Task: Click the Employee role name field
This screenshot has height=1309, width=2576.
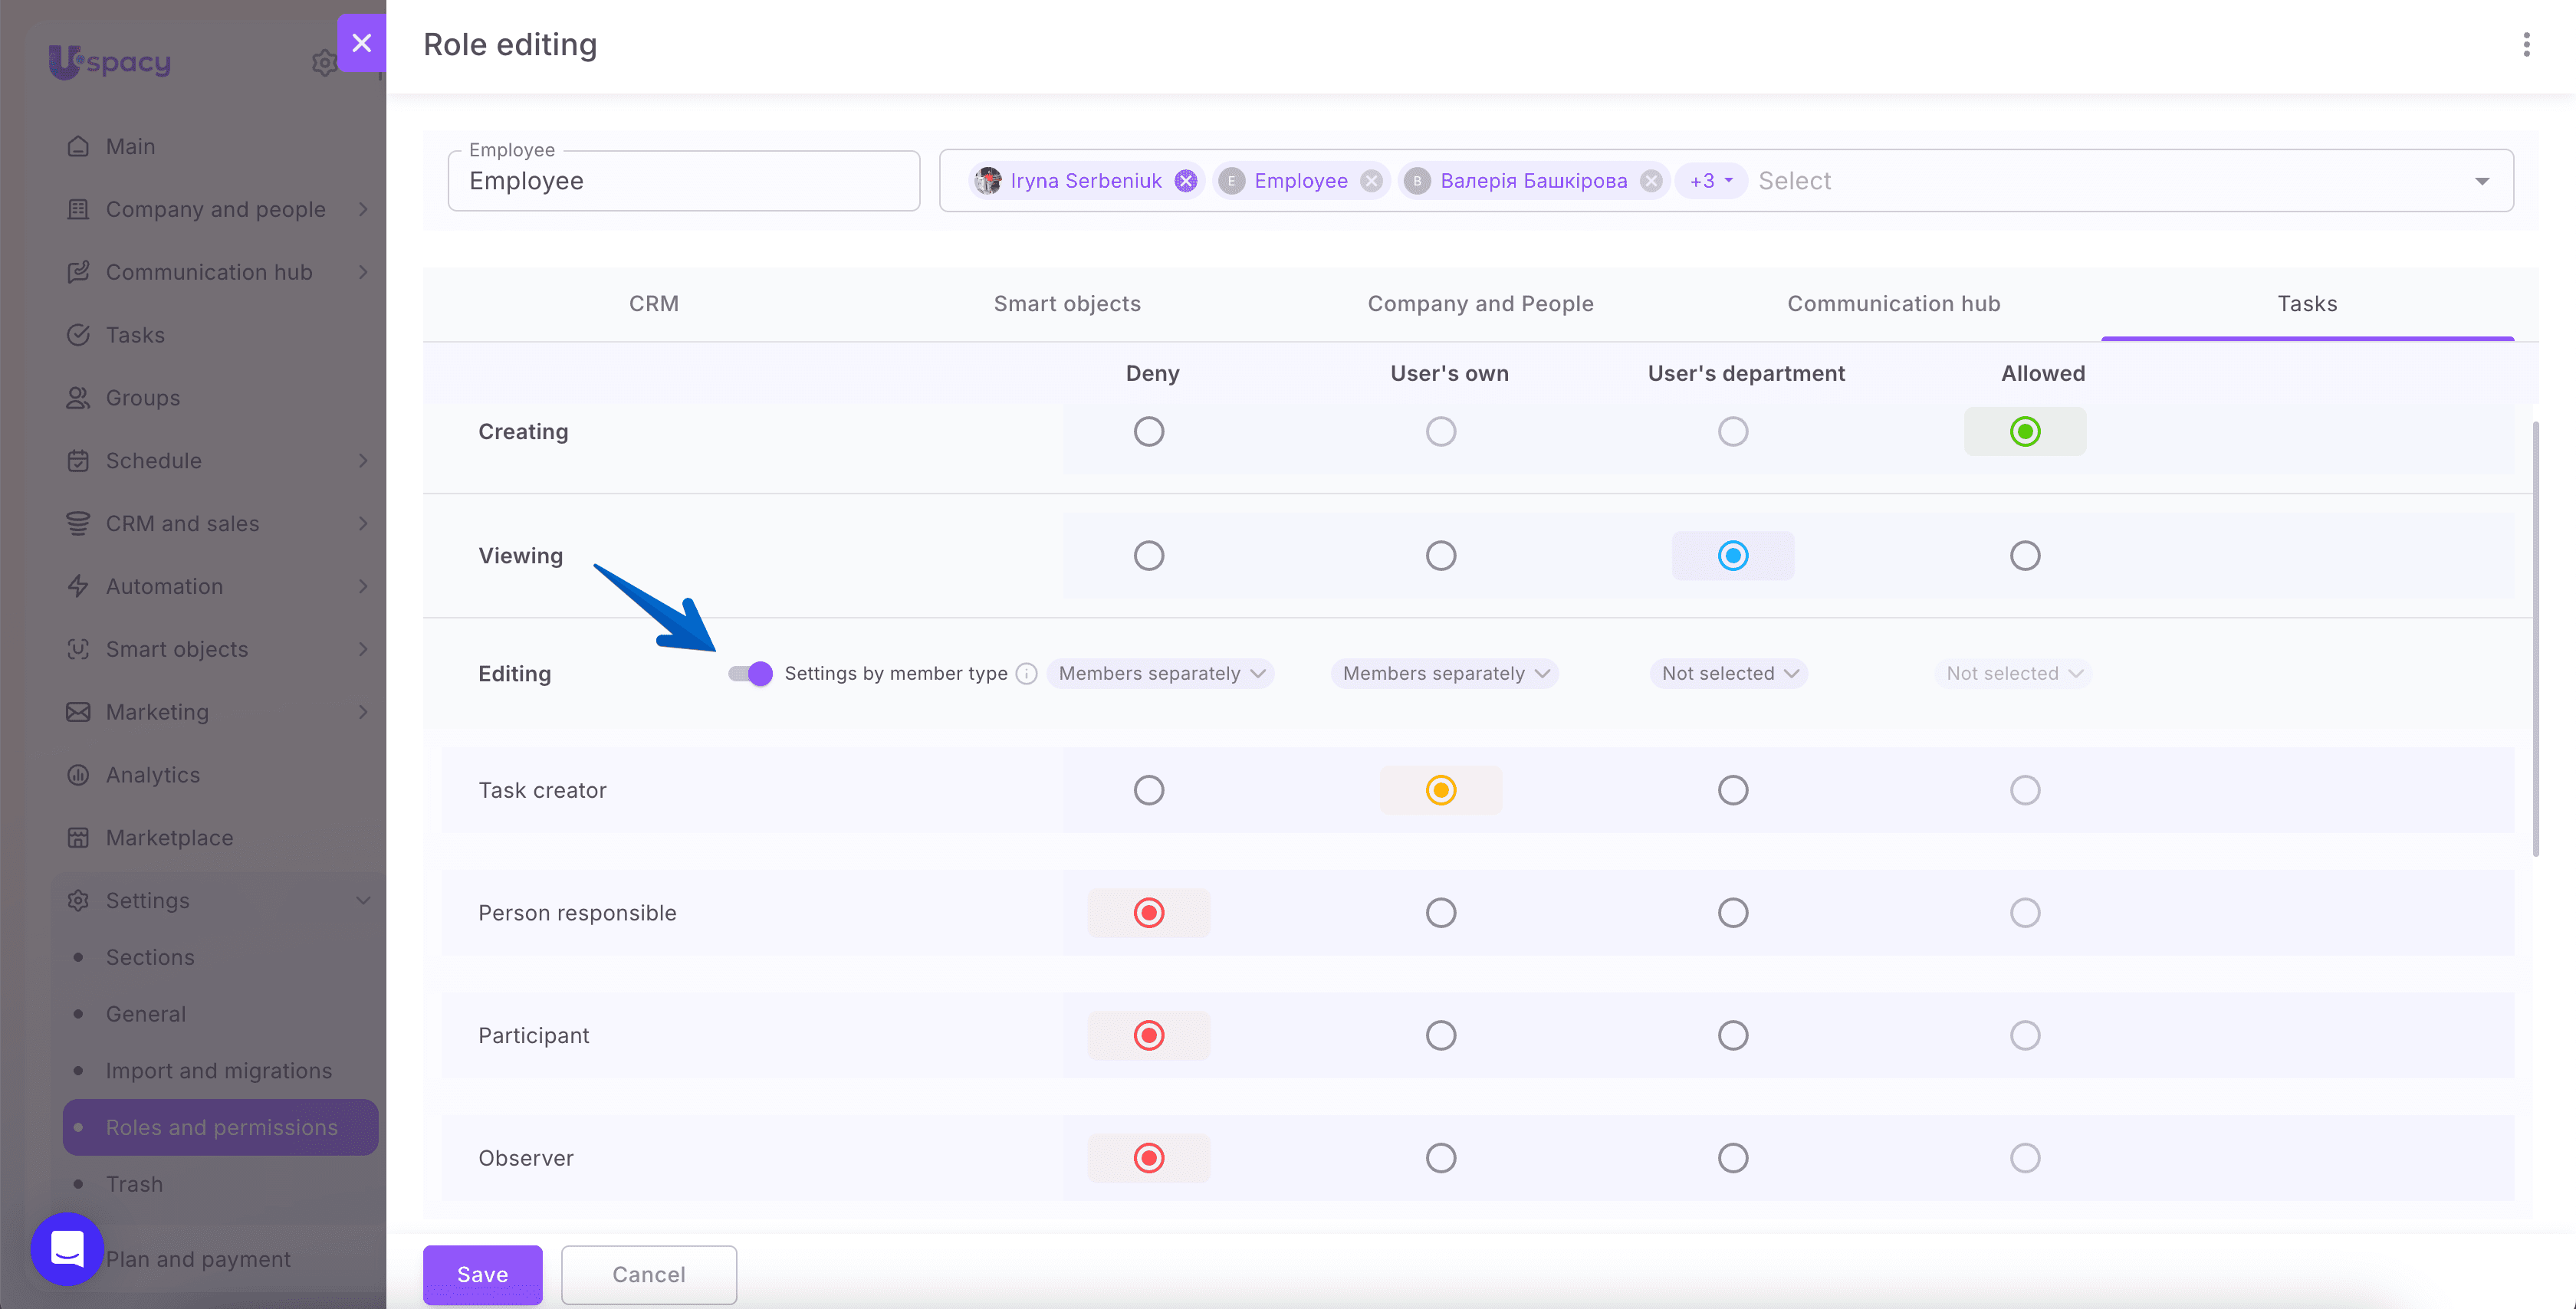Action: point(684,181)
